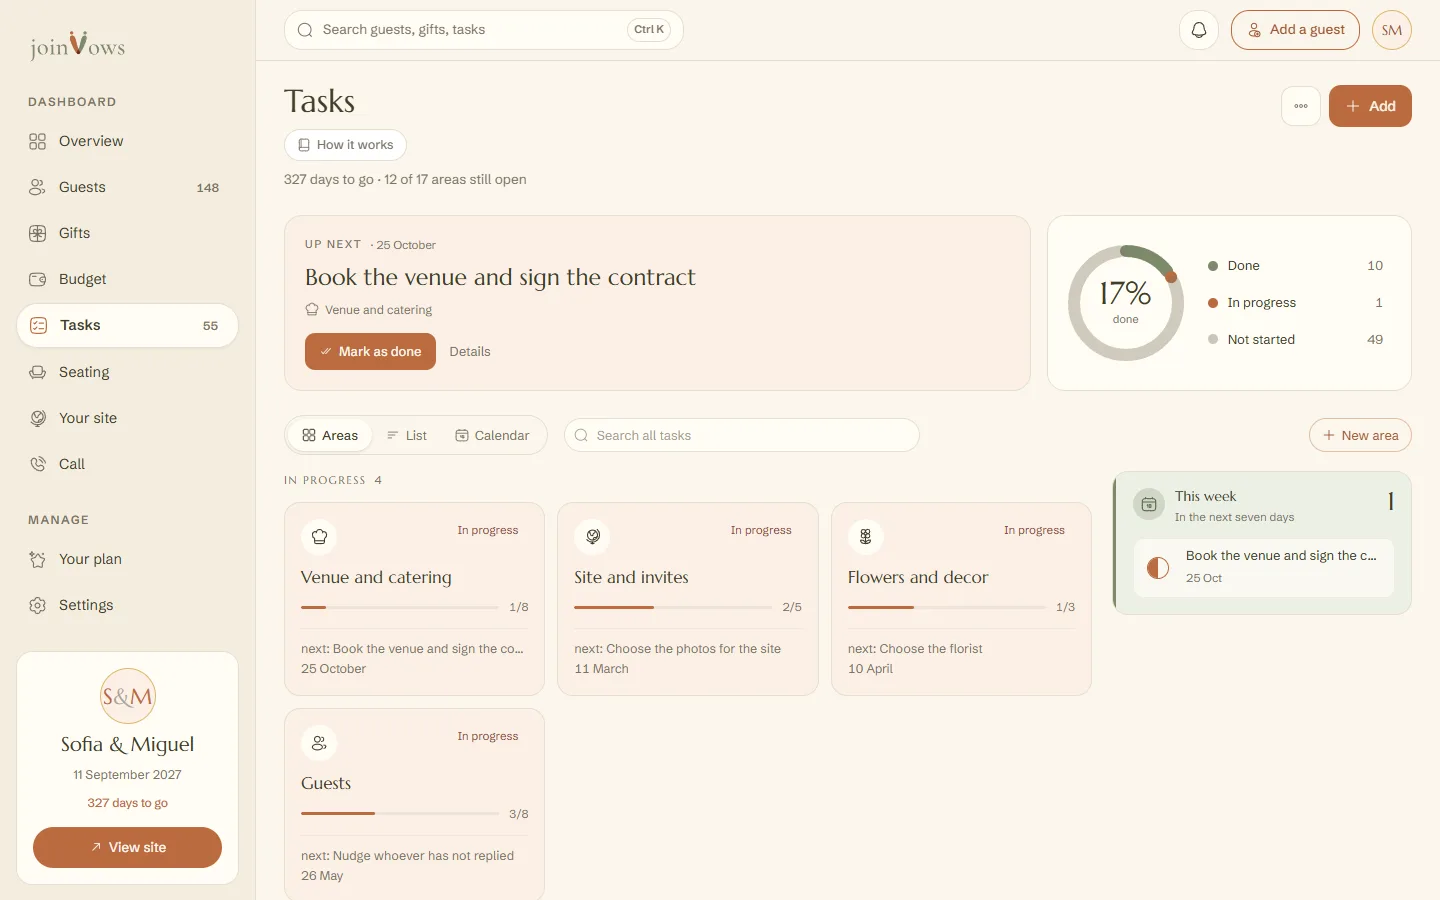Click the Settings gear icon
This screenshot has width=1440, height=900.
coord(38,605)
